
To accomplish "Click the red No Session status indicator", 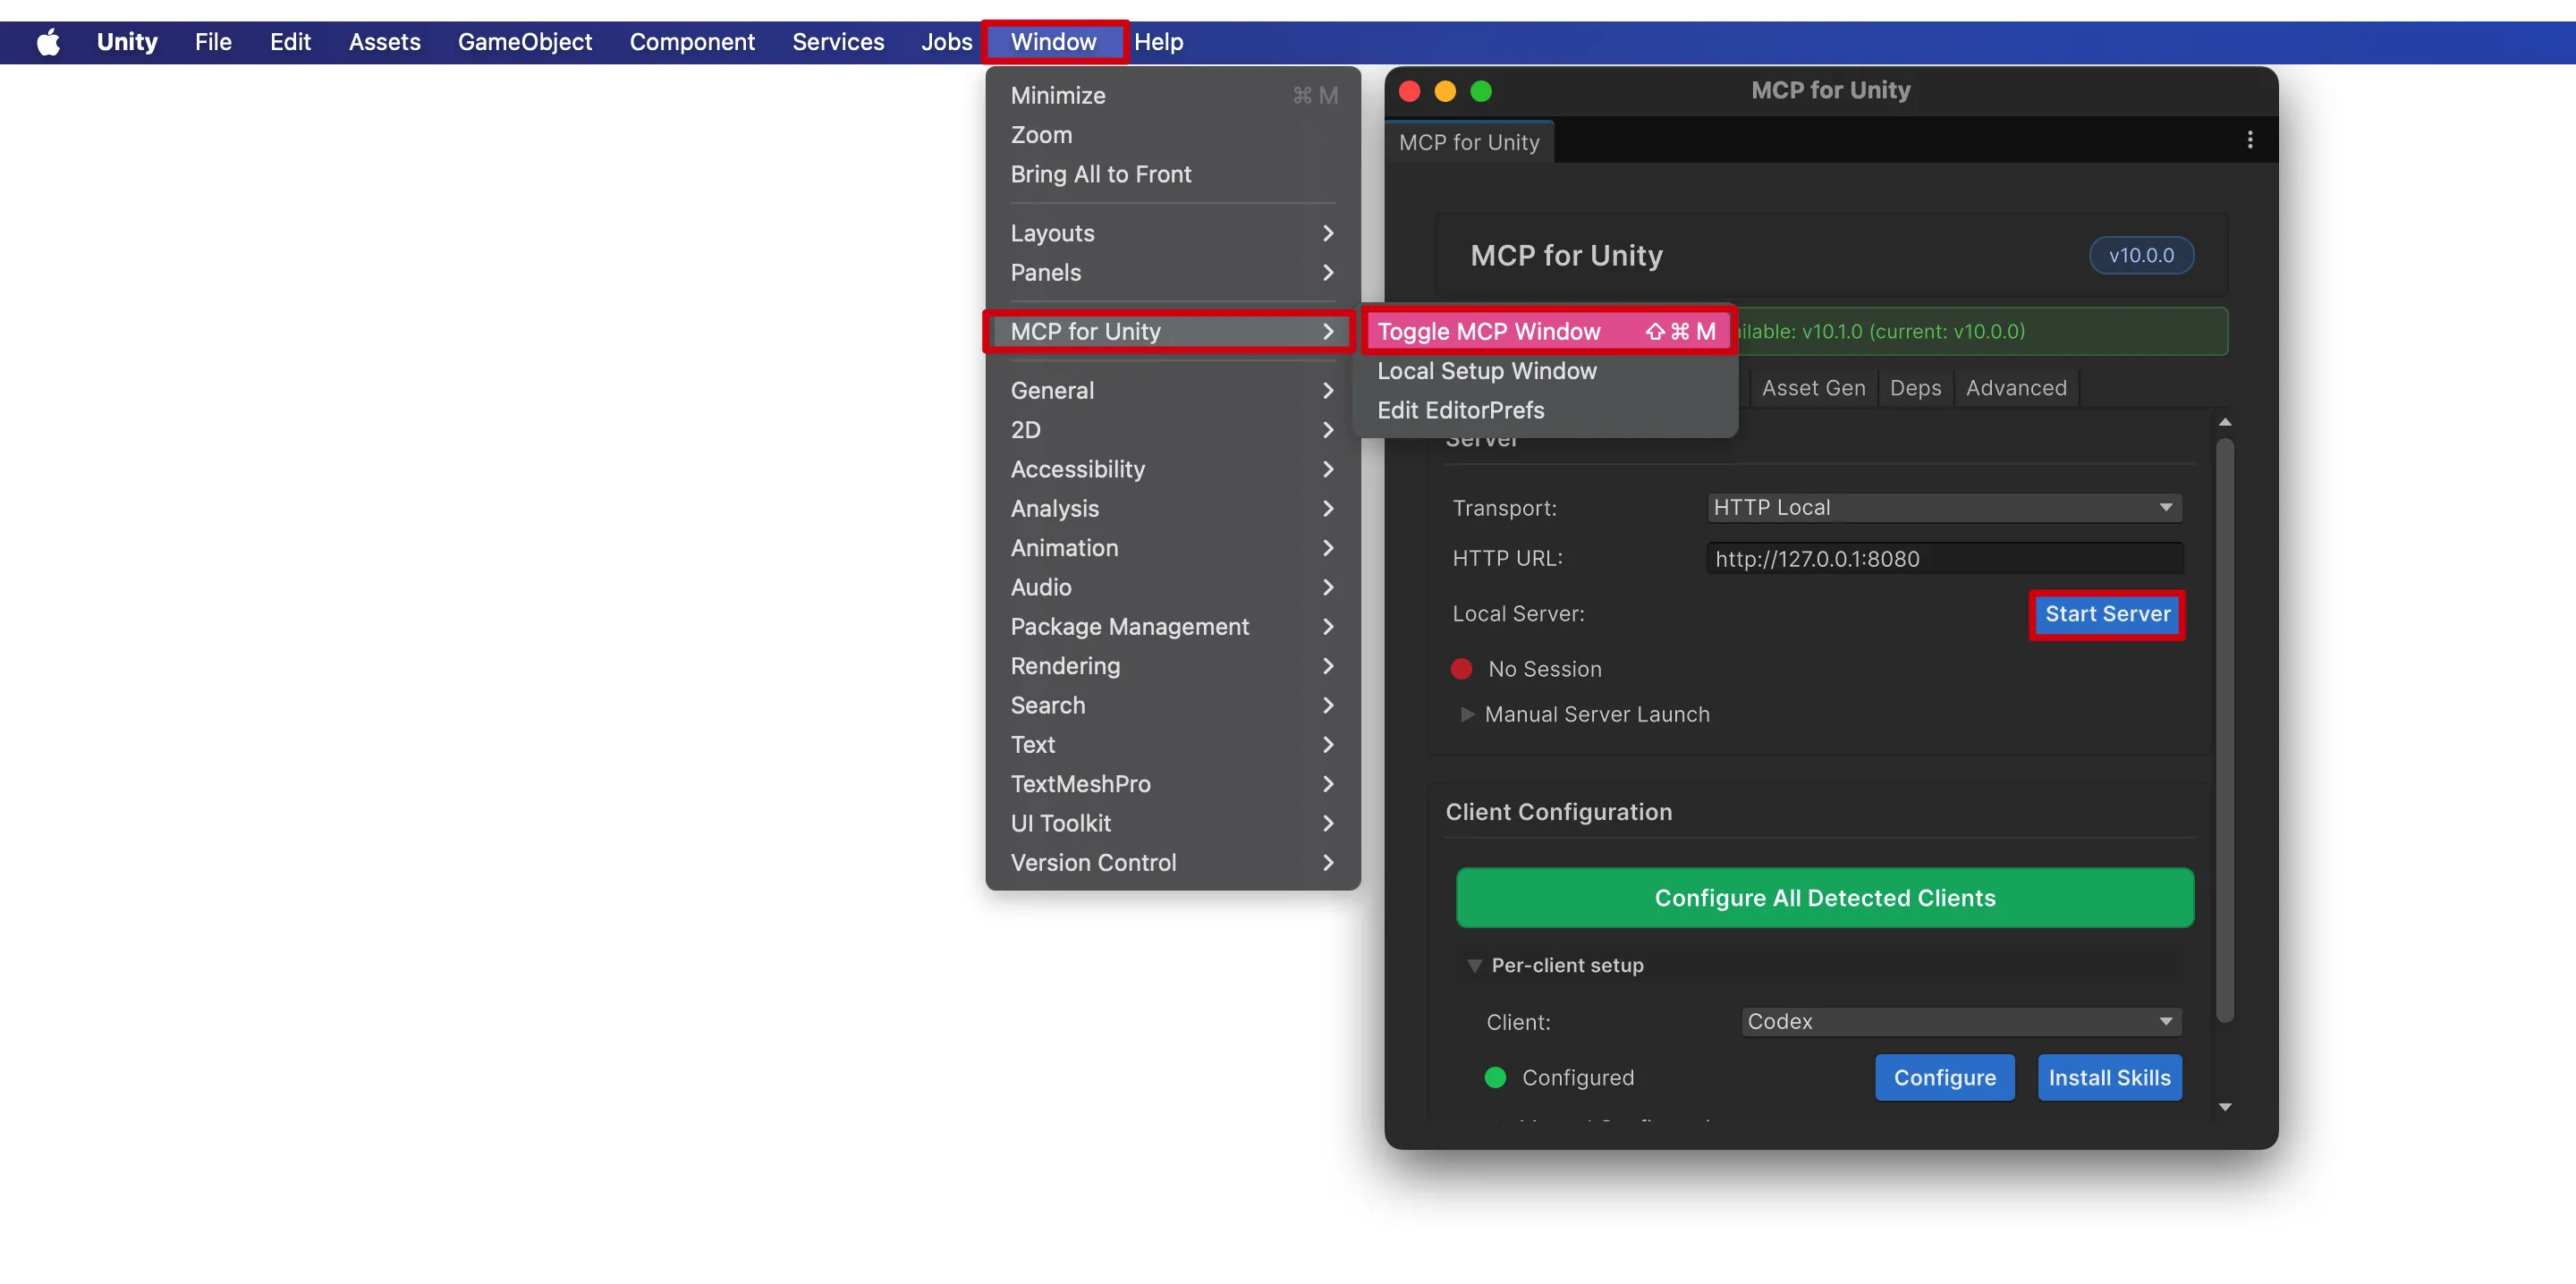I will (1461, 669).
